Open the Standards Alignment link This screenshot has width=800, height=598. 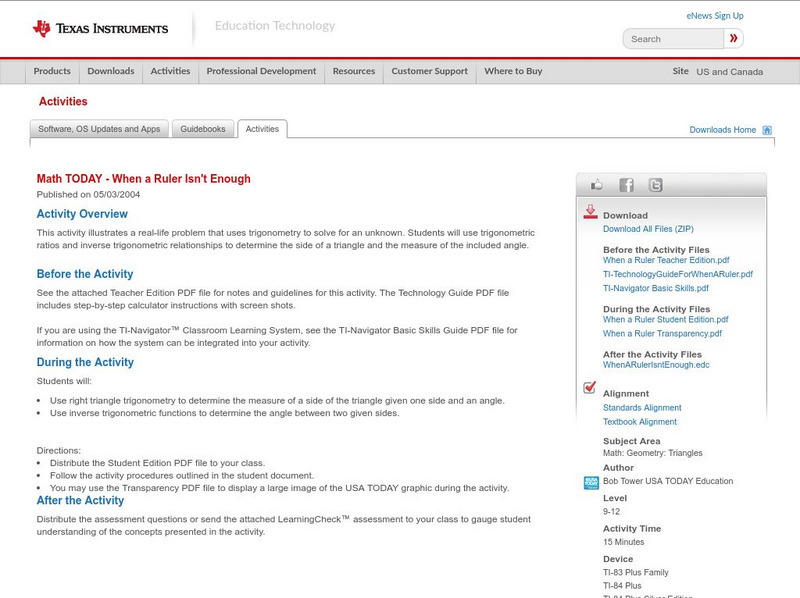pyautogui.click(x=642, y=408)
